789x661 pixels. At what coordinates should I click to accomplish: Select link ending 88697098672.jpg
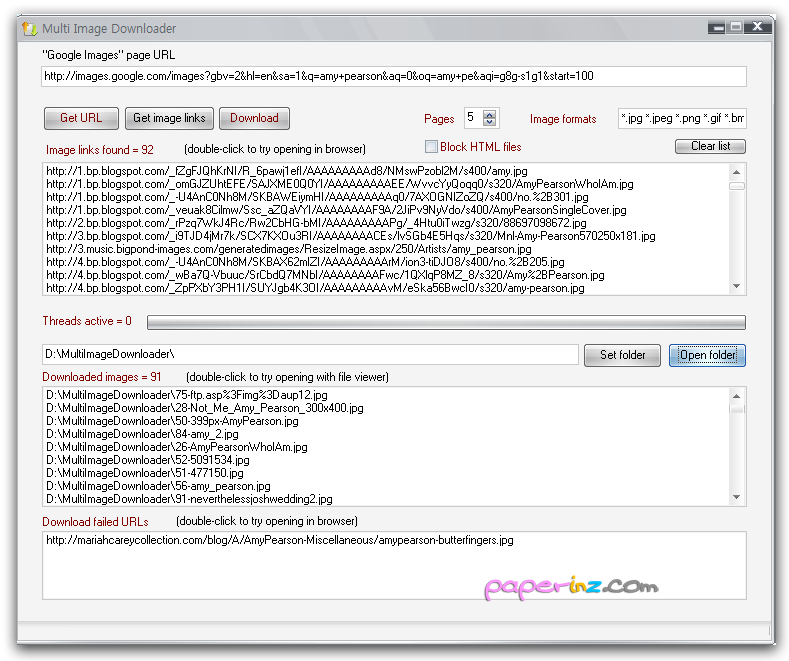[x=316, y=223]
